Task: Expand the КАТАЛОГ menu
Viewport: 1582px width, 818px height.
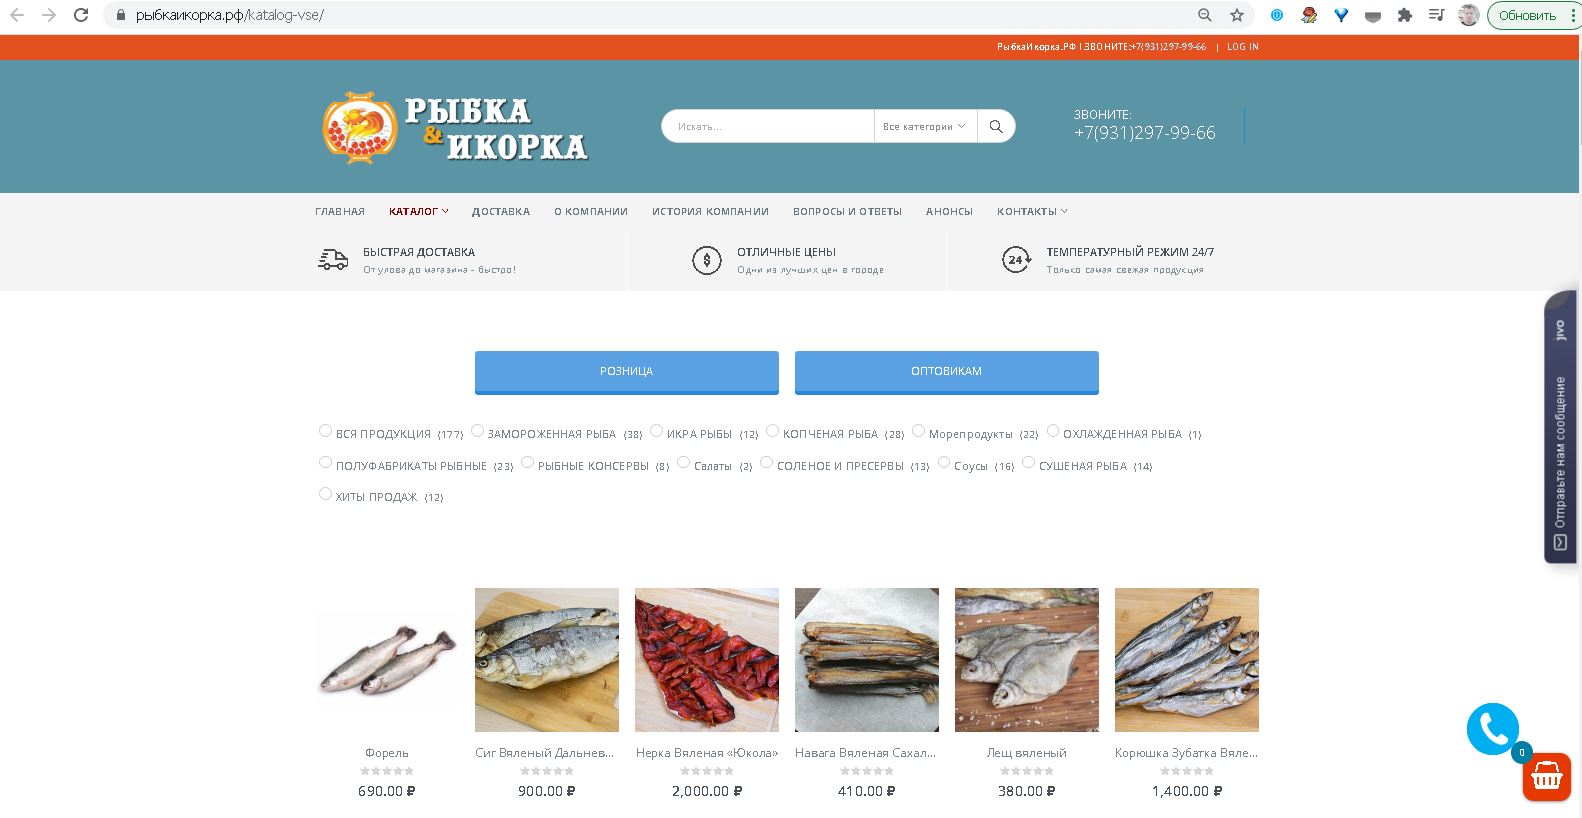Action: [418, 211]
